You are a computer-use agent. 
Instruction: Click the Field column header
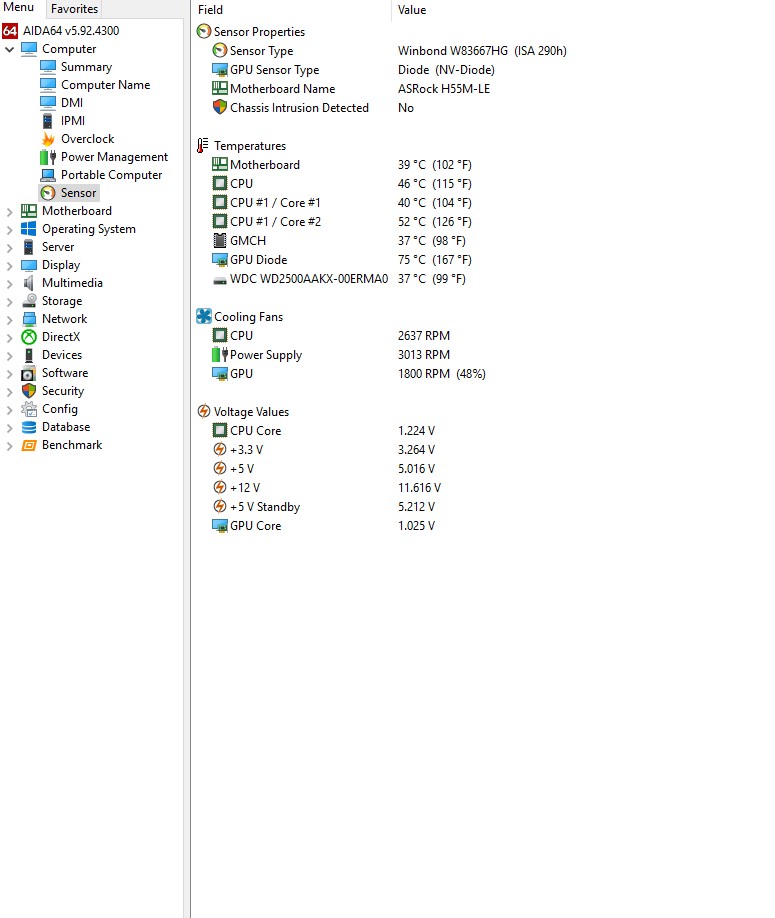(x=291, y=10)
